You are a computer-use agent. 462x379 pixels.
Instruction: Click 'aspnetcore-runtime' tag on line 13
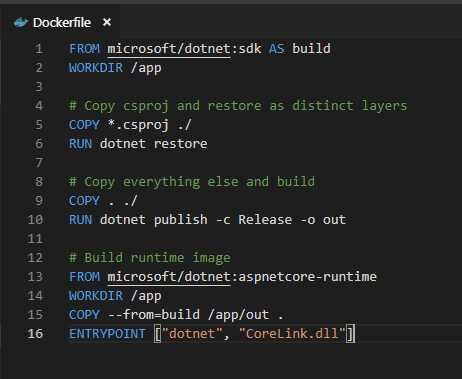307,277
